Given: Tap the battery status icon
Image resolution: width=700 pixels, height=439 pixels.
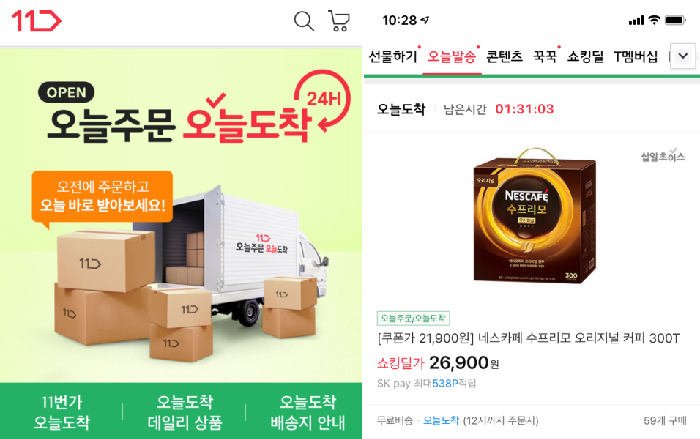Looking at the screenshot, I should click(675, 20).
